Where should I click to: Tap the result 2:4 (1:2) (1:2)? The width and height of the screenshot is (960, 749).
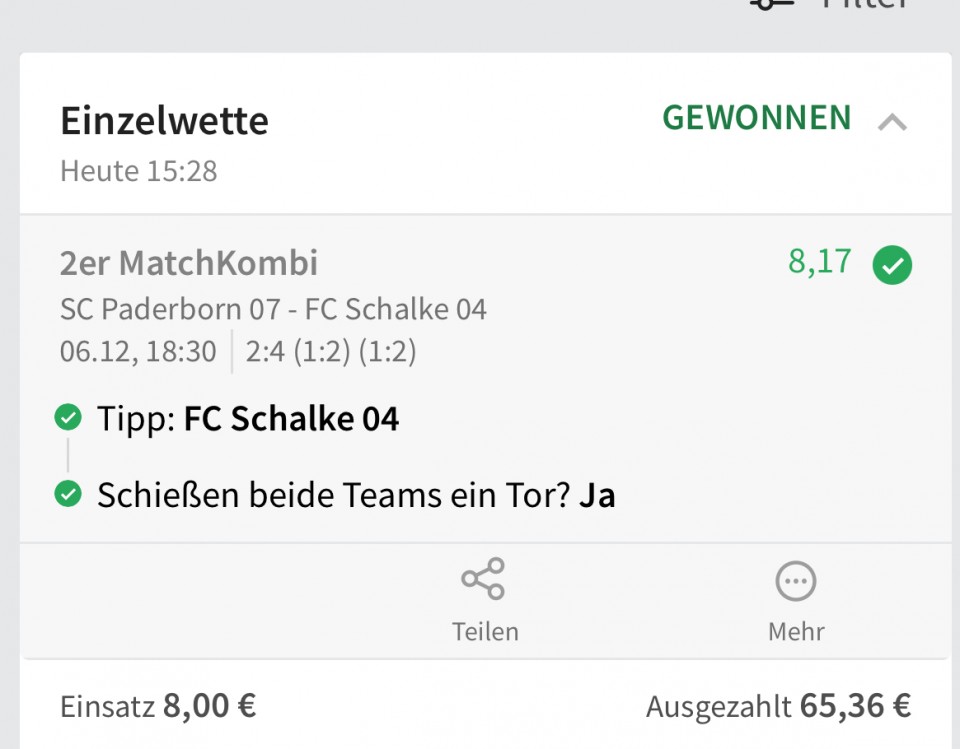331,352
